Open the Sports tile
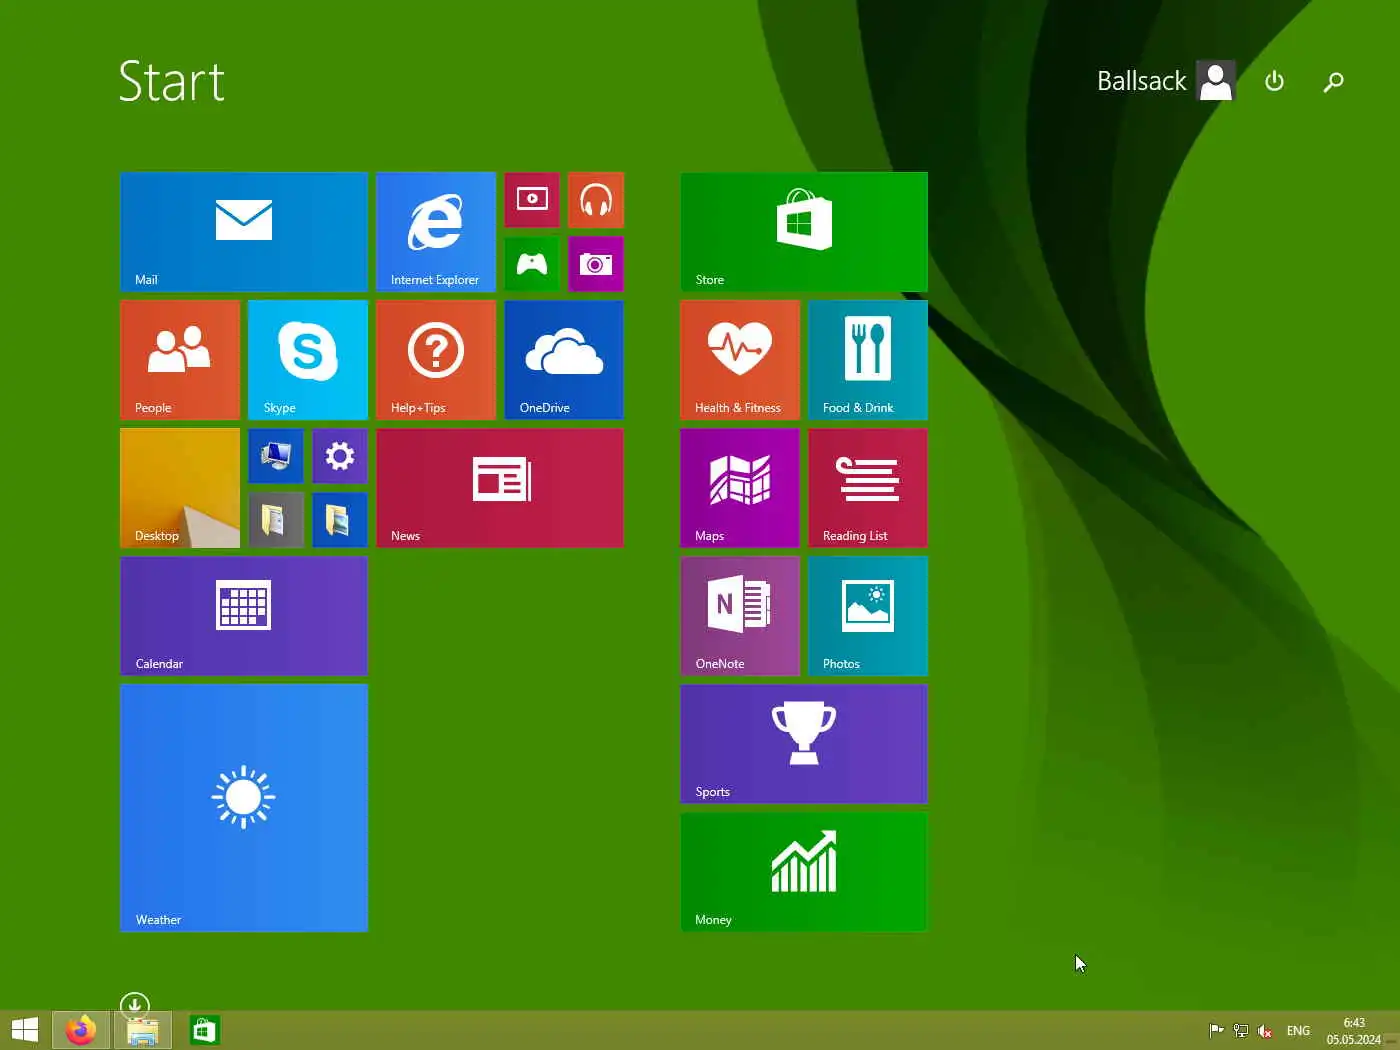The width and height of the screenshot is (1400, 1050). (x=804, y=744)
